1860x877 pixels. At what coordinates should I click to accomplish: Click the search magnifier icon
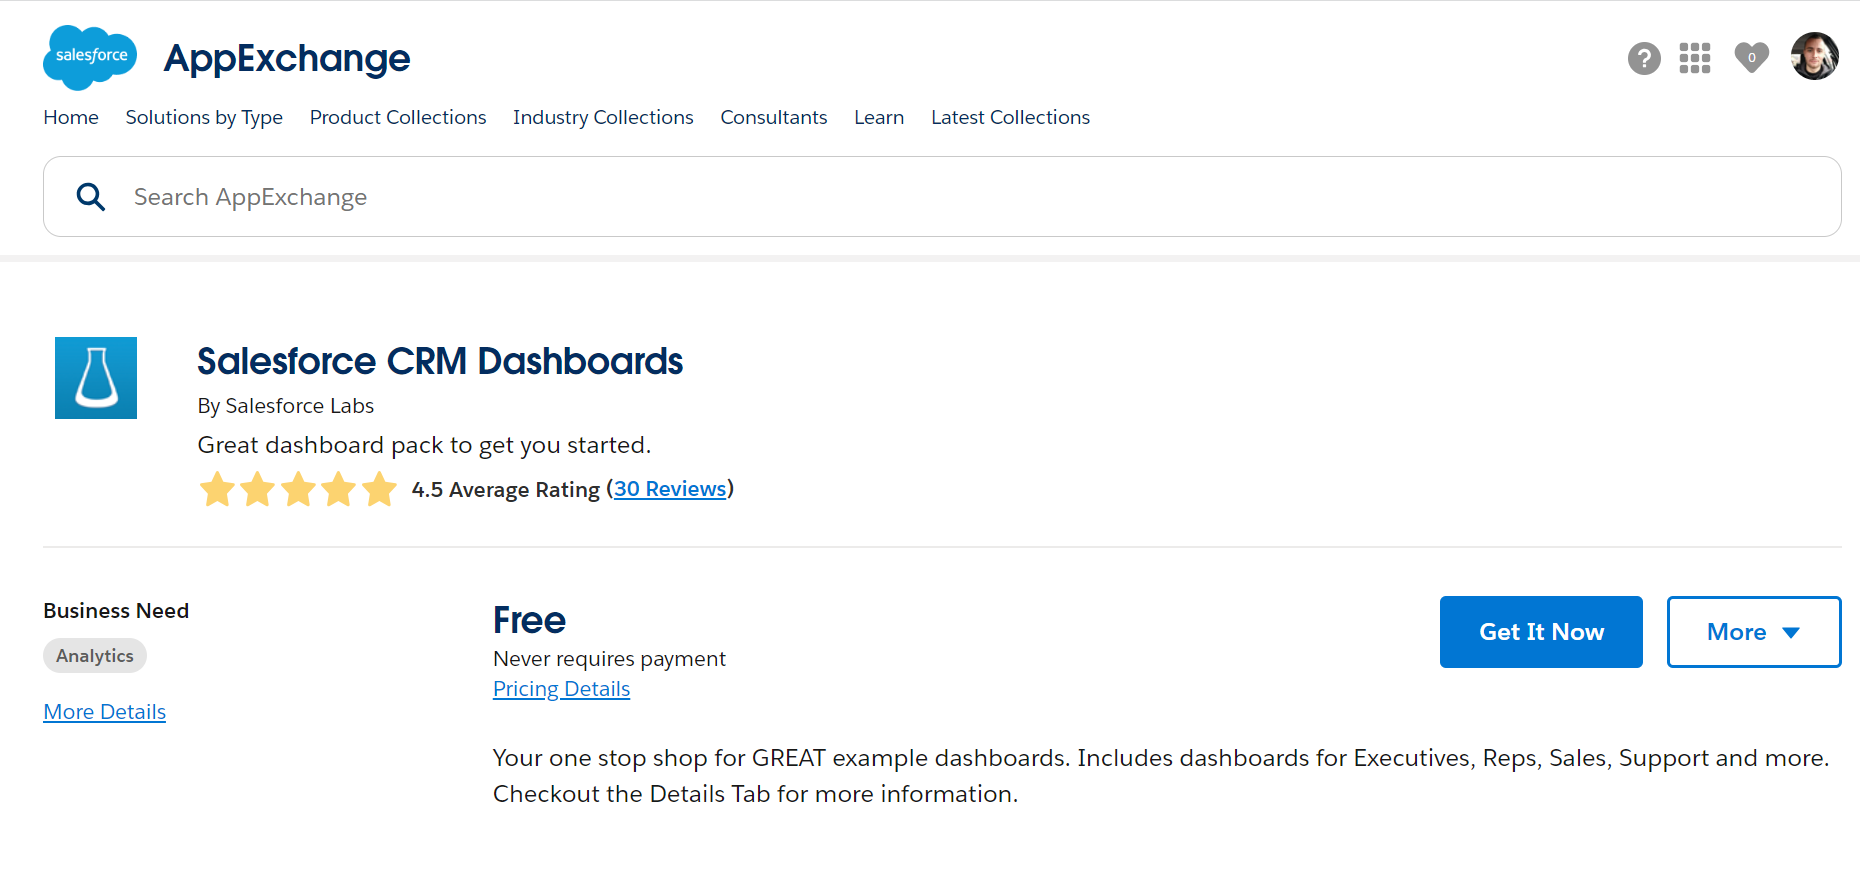pos(91,196)
